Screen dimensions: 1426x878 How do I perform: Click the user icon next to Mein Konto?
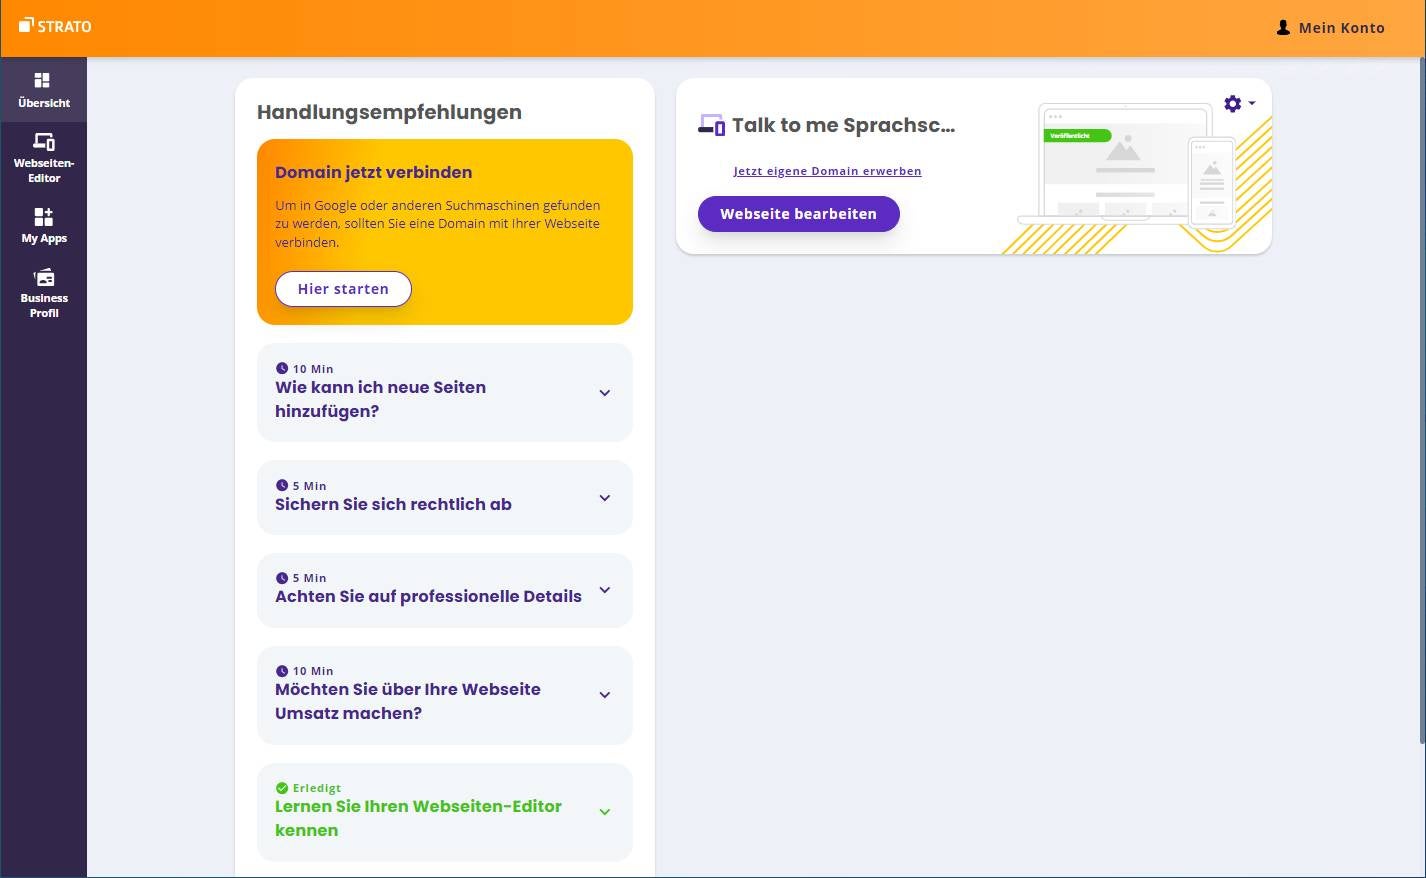1283,27
